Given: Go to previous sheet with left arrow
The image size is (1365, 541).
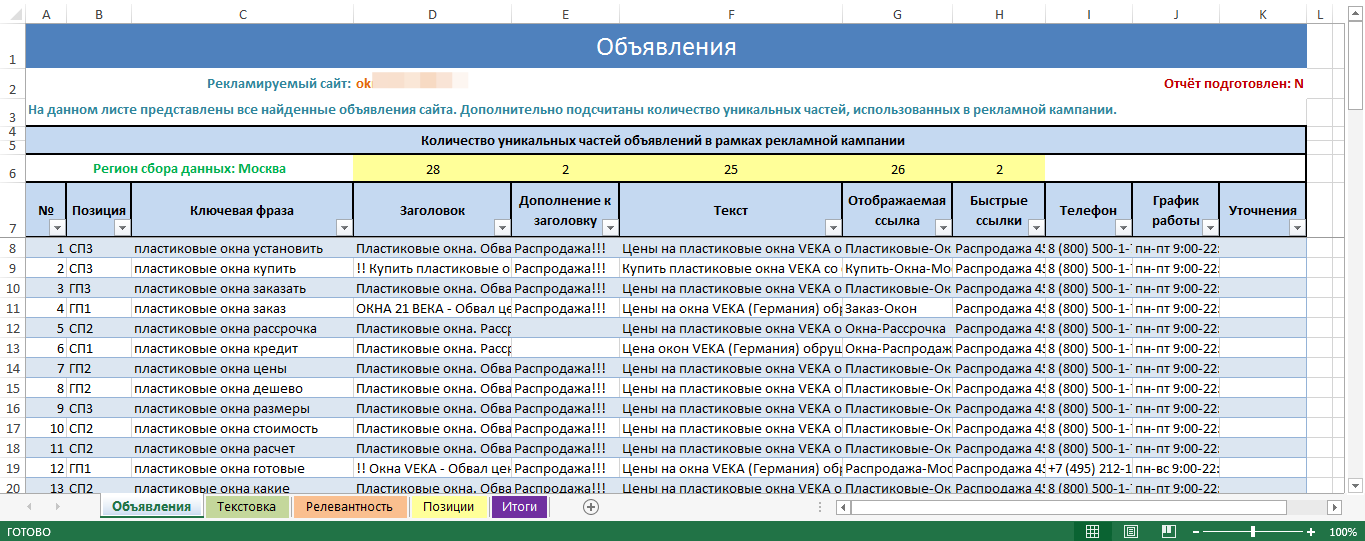Looking at the screenshot, I should pos(28,507).
